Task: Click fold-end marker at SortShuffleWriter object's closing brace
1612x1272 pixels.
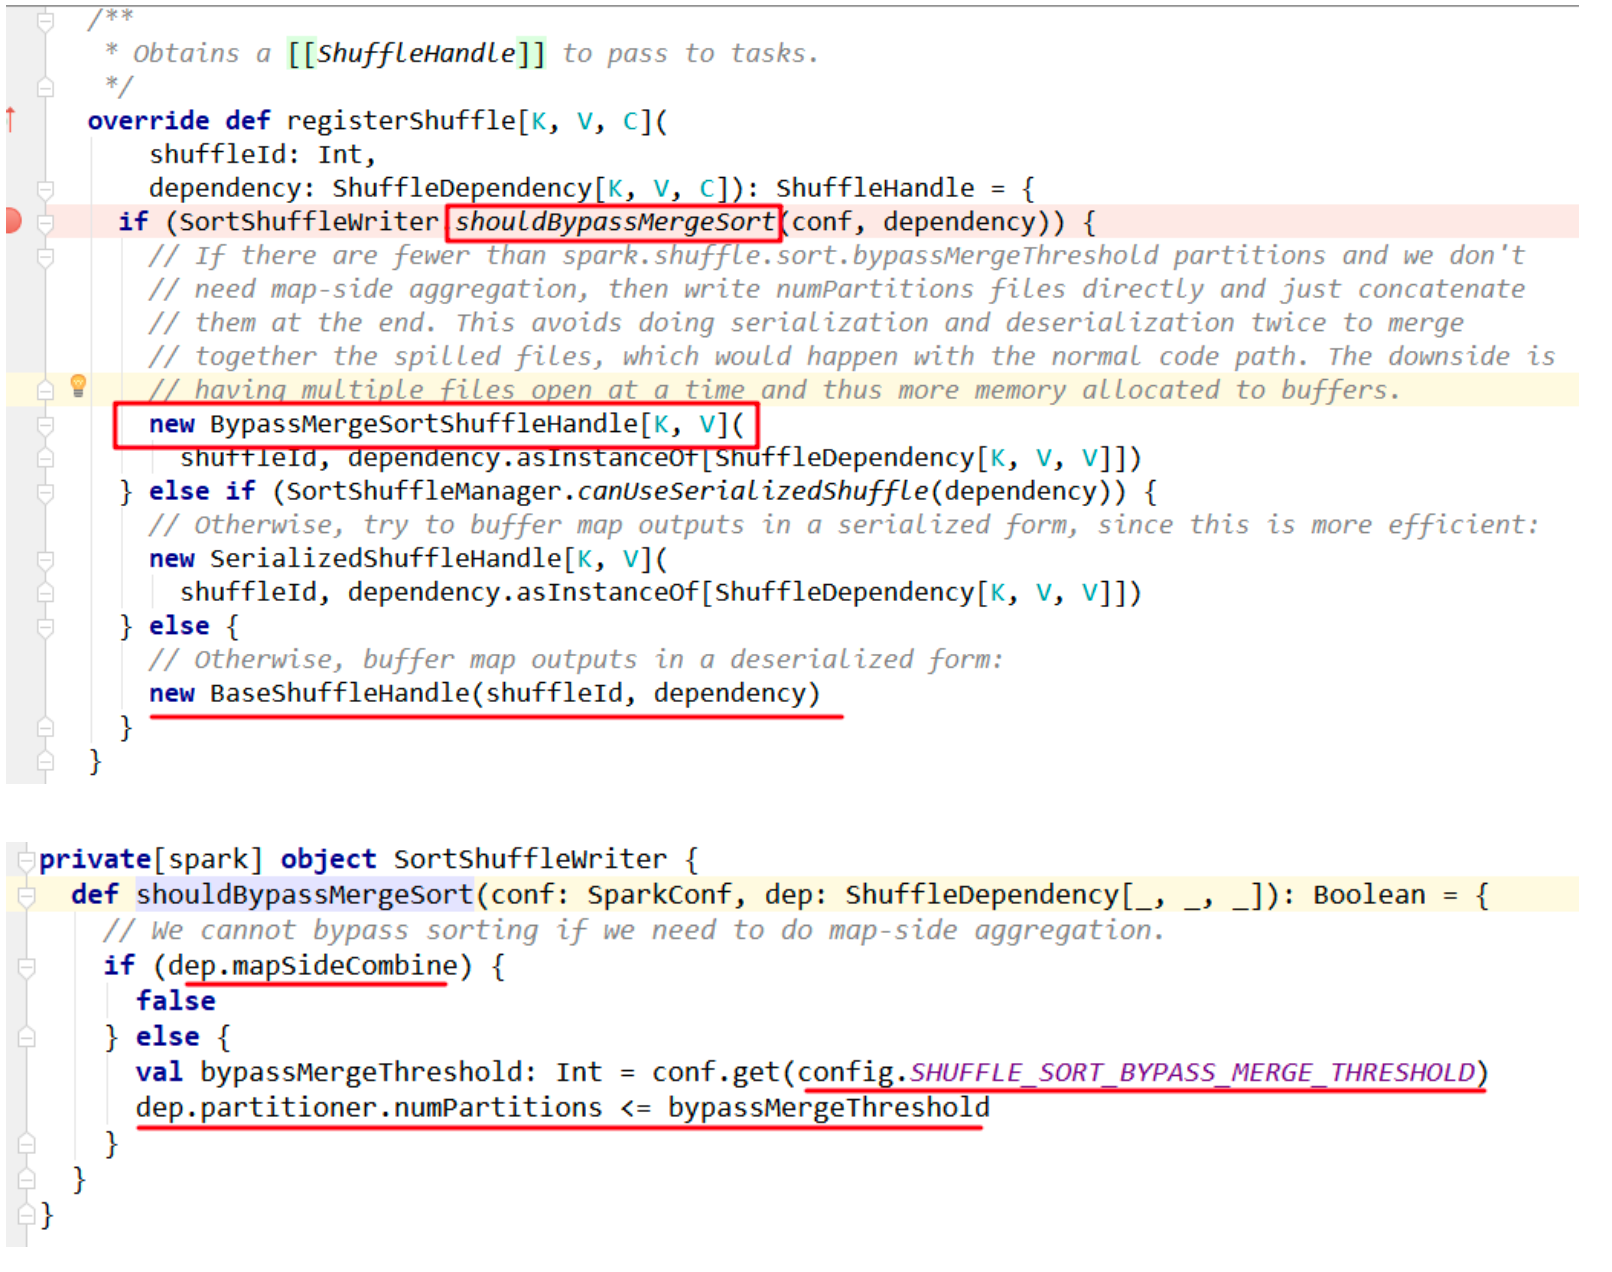Action: pyautogui.click(x=27, y=1214)
